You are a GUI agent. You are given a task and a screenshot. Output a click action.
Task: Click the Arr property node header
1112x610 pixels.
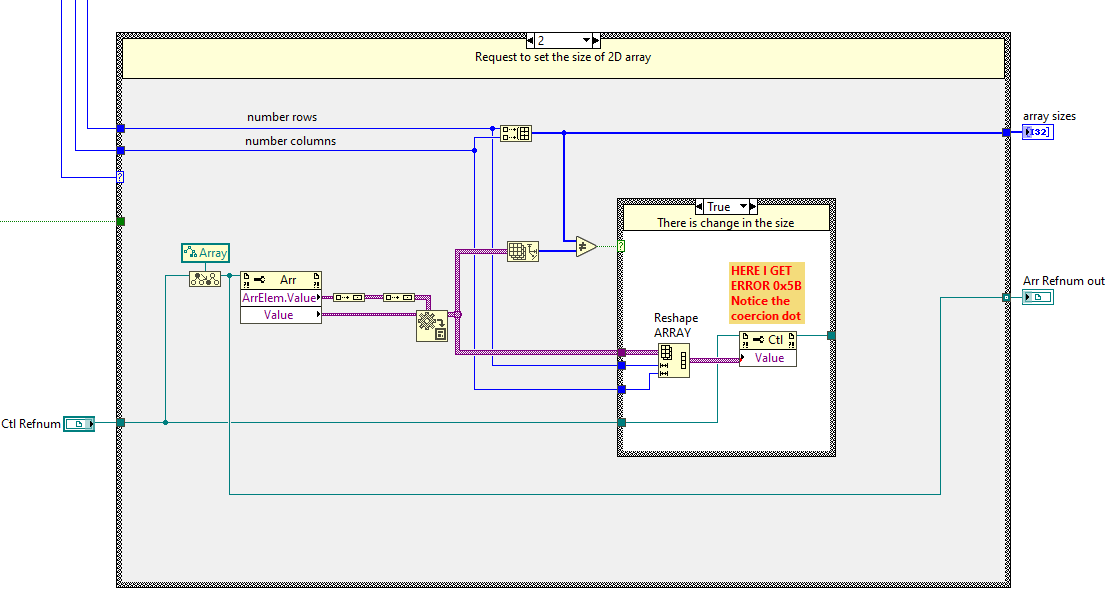point(282,280)
